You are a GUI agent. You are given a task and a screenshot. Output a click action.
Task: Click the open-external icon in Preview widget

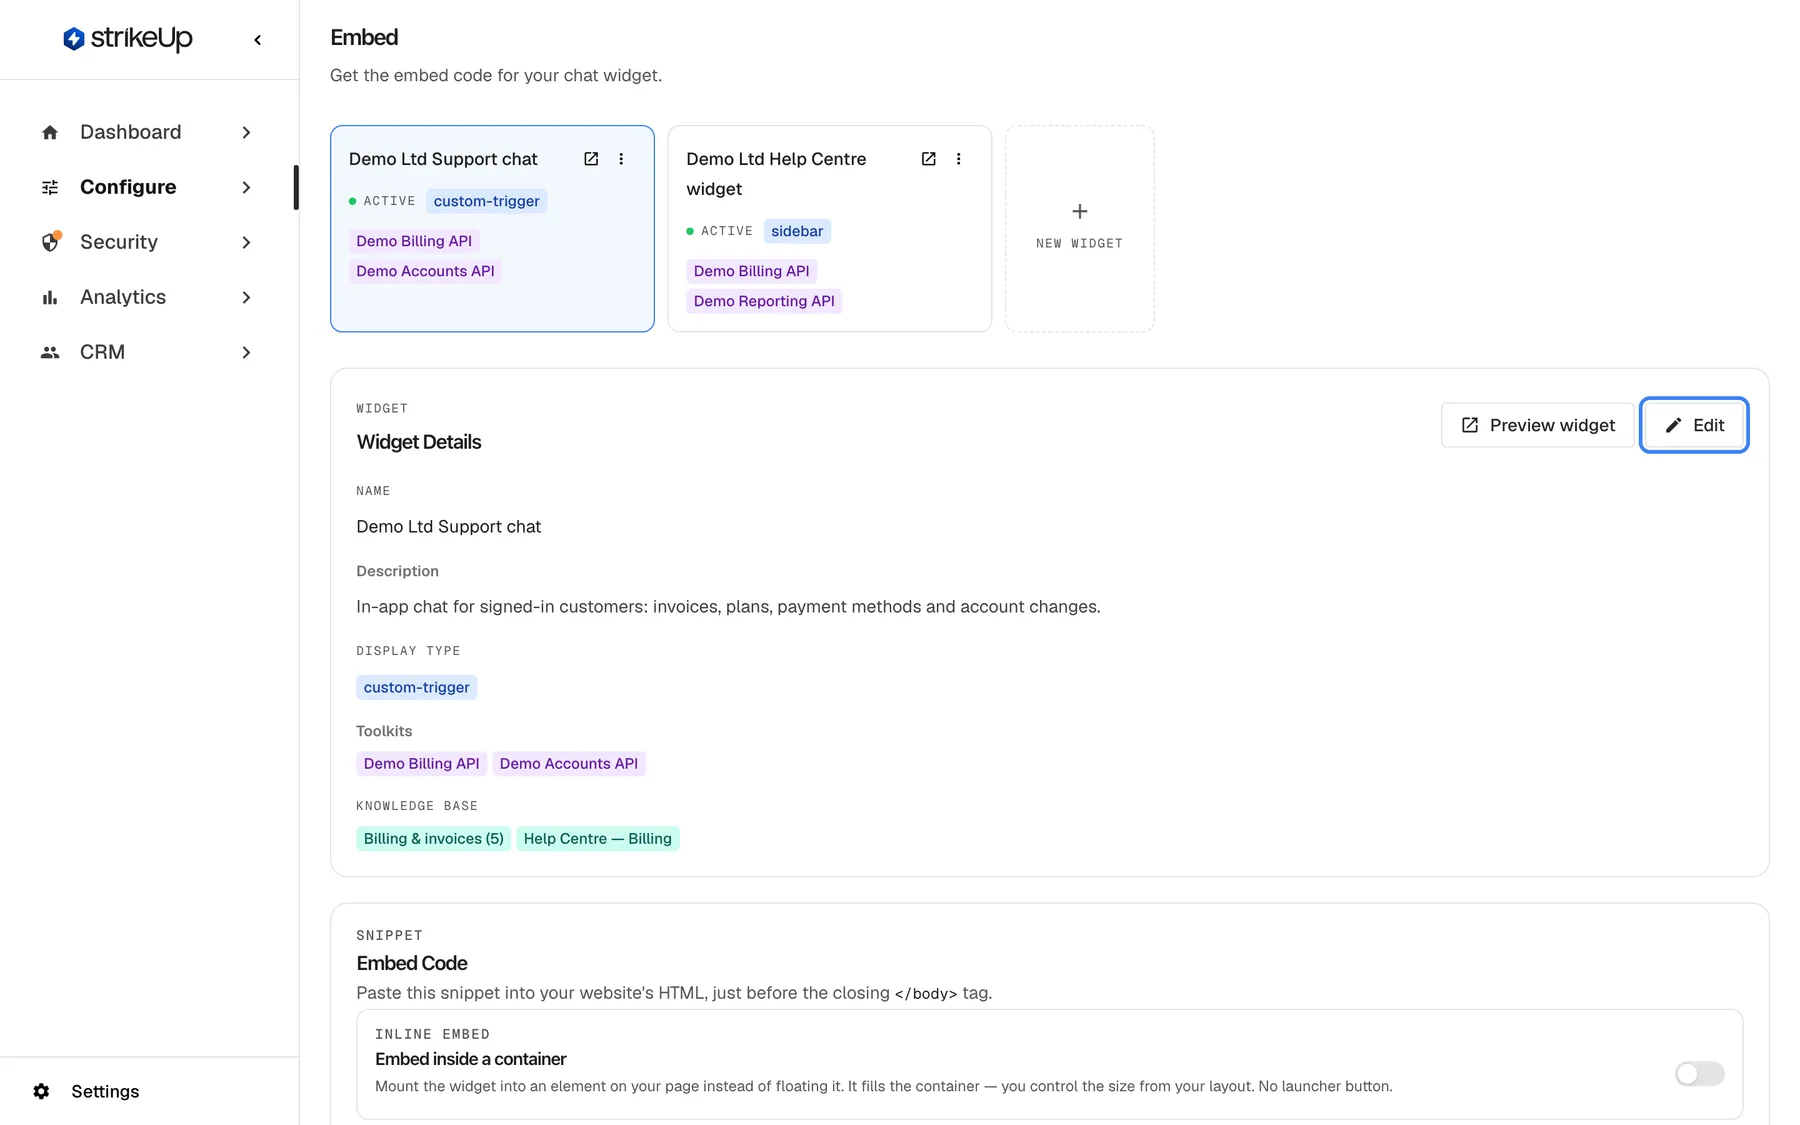(x=1470, y=425)
